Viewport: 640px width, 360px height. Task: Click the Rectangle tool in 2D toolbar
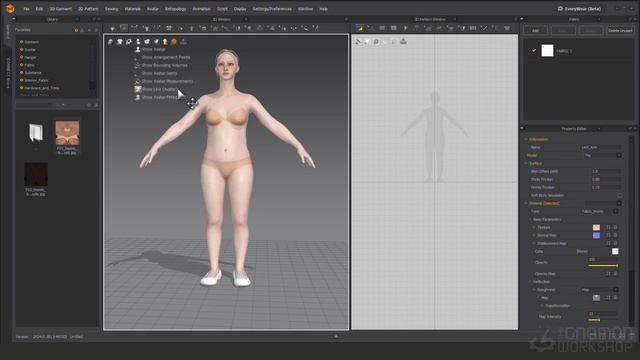click(382, 28)
